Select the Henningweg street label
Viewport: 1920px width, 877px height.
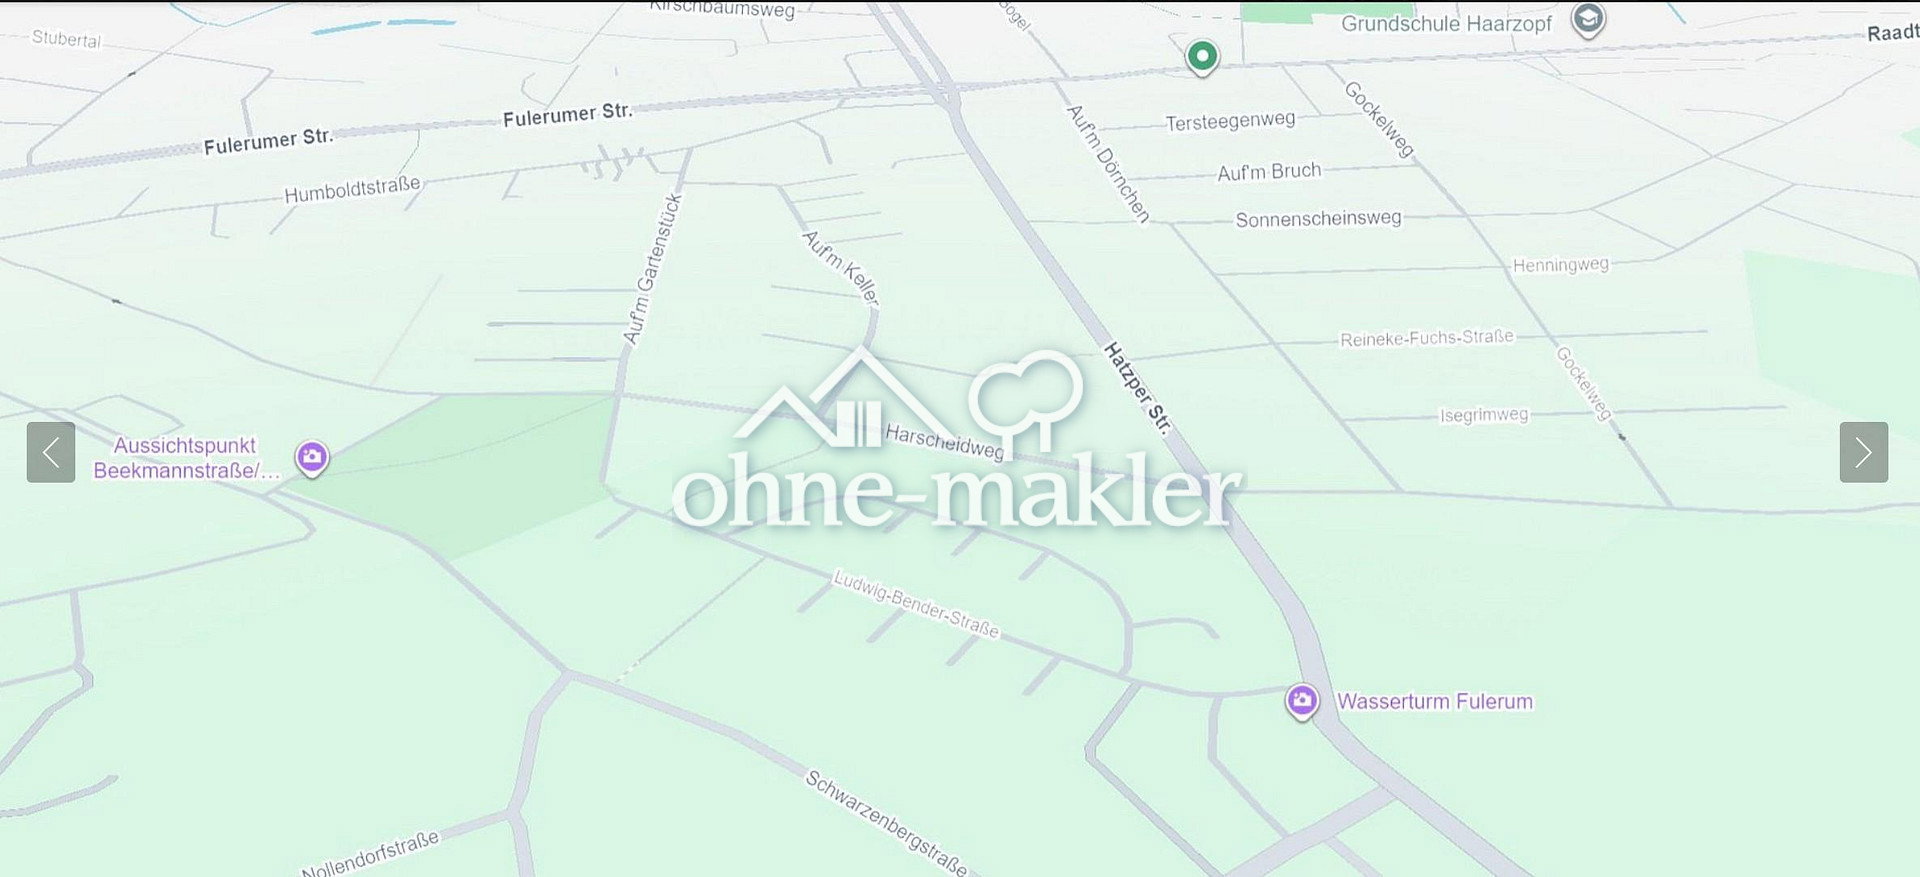pyautogui.click(x=1561, y=265)
